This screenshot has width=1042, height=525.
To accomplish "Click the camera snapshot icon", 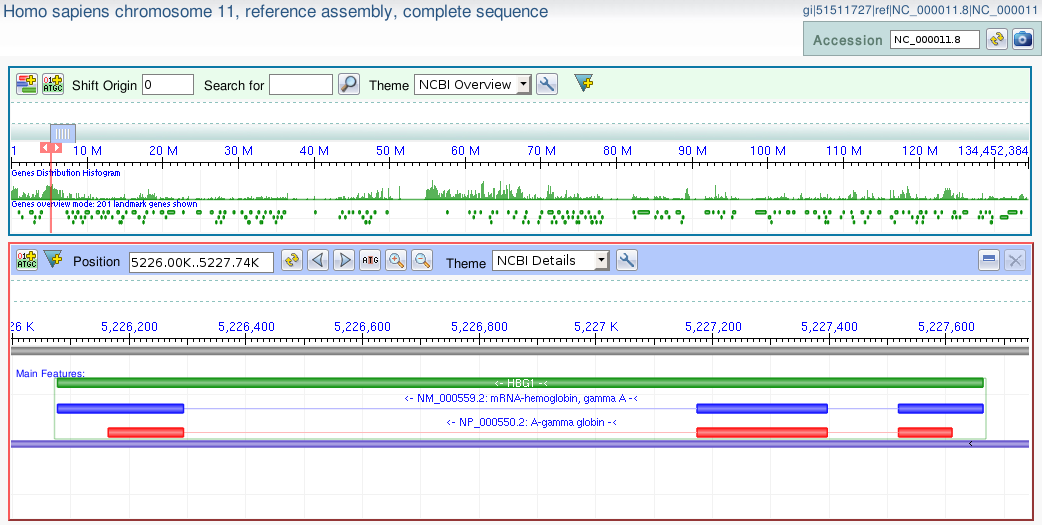I will pos(1023,39).
